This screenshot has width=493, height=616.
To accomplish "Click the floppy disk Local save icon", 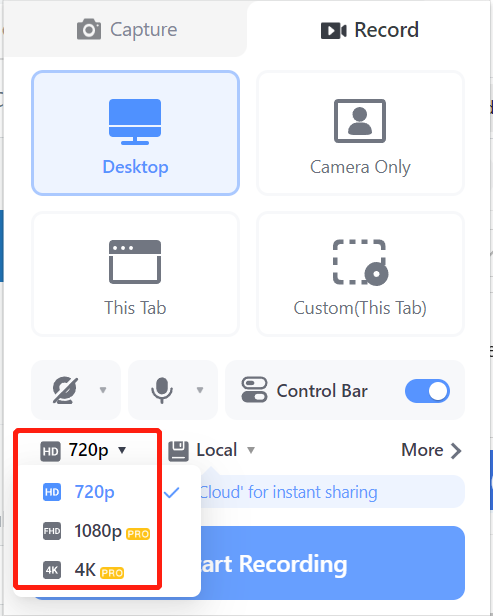I will point(179,451).
